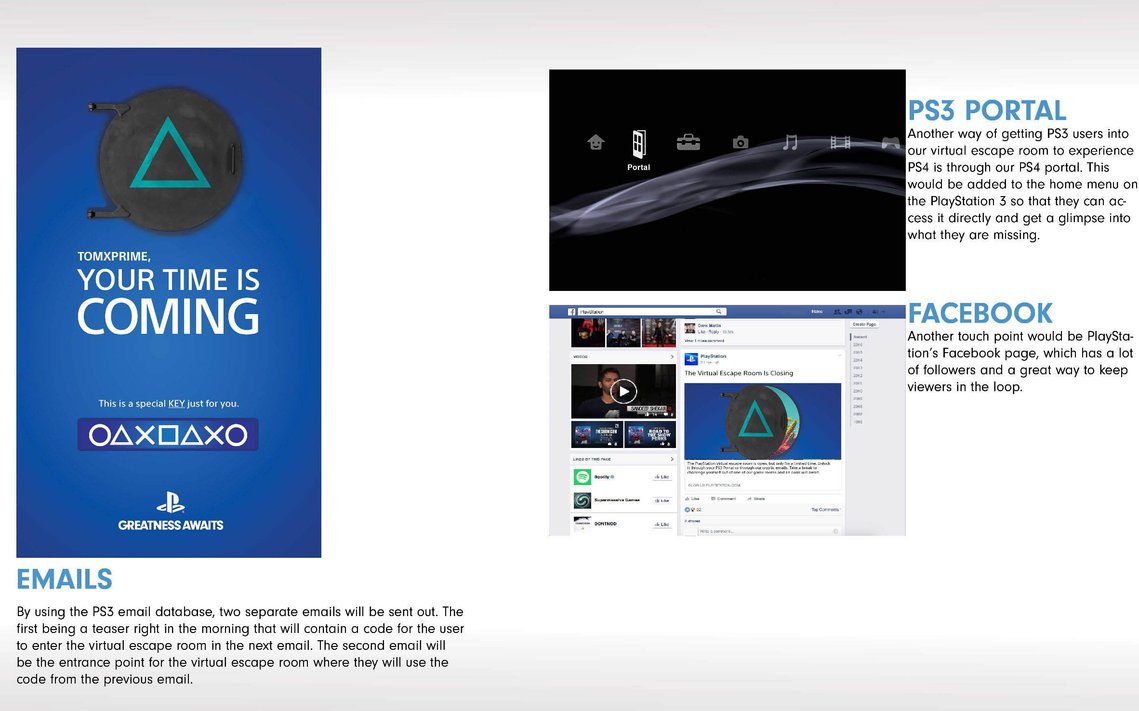
Task: Open the Portal door icon on the PS3 menu
Action: [x=639, y=144]
